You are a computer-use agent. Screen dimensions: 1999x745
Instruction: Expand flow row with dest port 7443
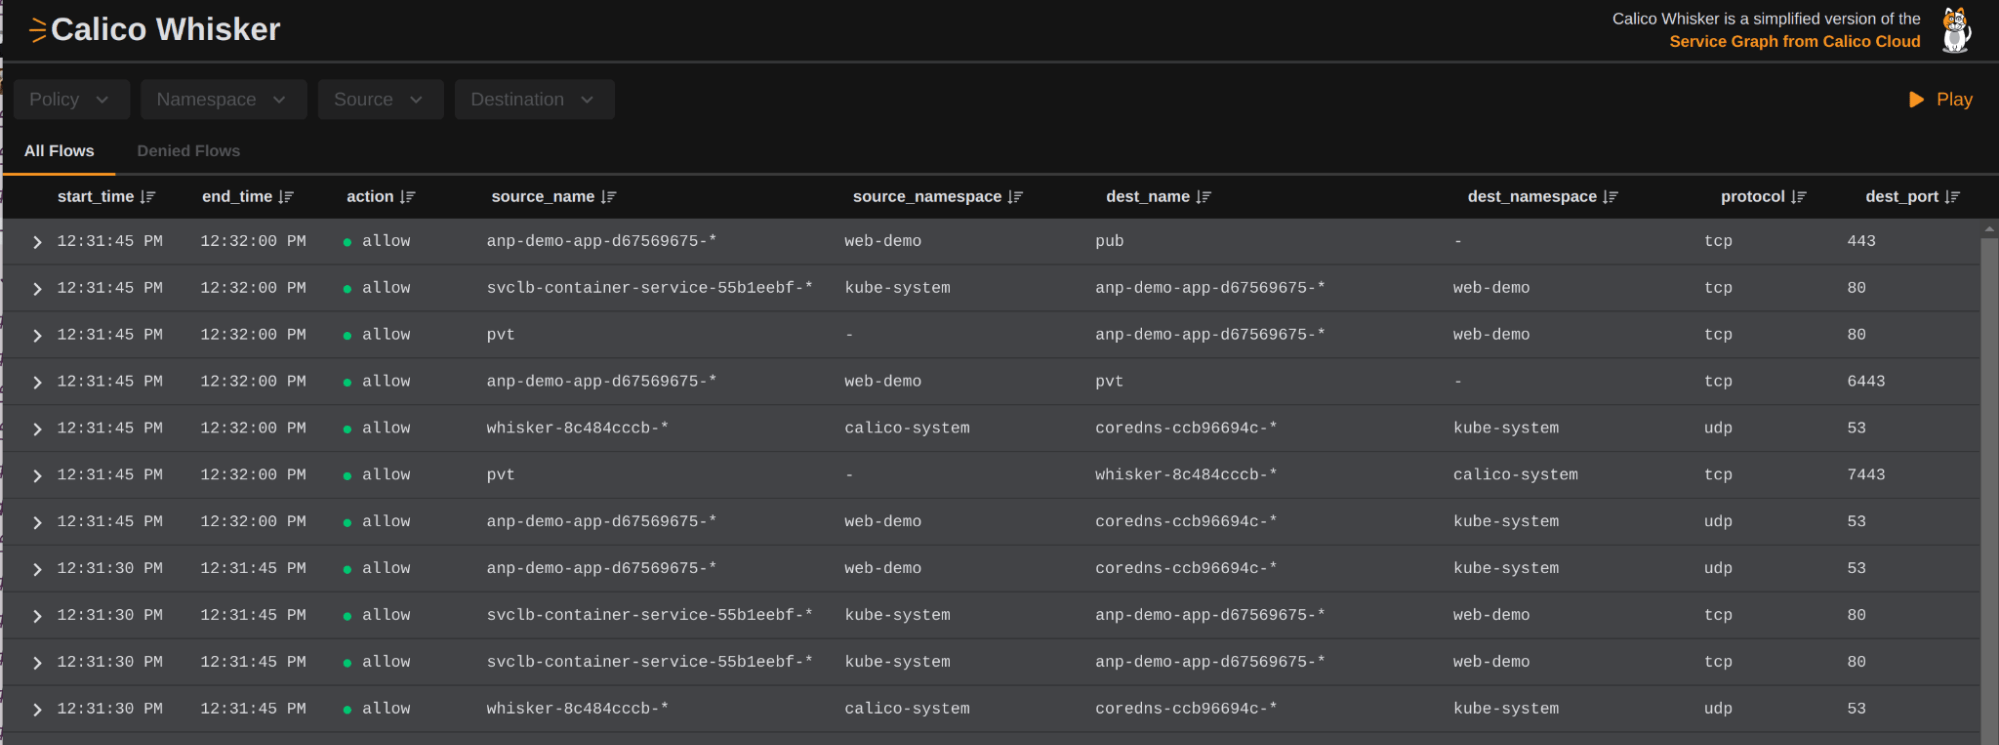pos(37,476)
